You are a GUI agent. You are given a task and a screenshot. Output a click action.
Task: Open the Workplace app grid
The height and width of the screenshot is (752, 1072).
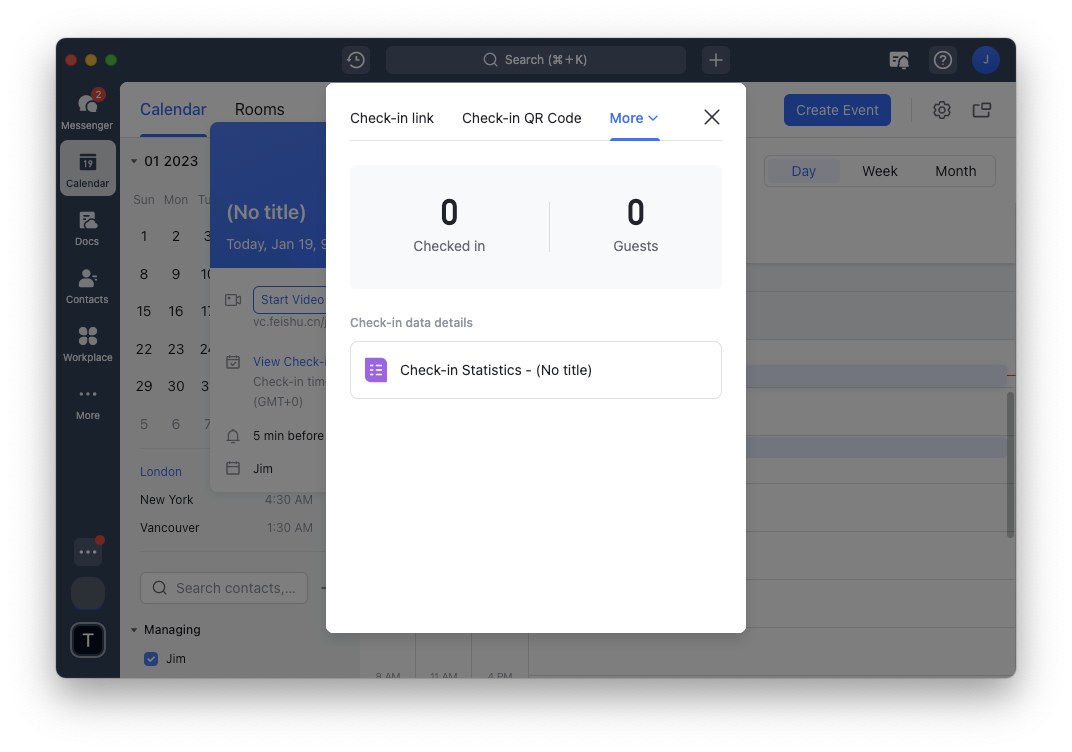[87, 343]
